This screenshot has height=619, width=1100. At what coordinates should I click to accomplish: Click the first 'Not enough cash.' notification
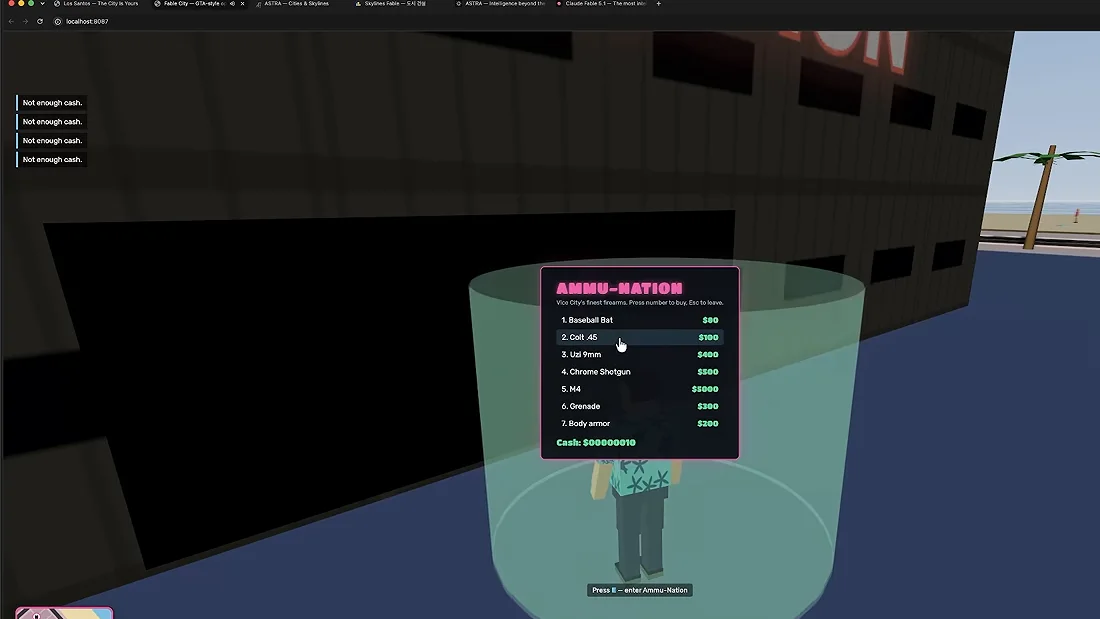point(52,102)
